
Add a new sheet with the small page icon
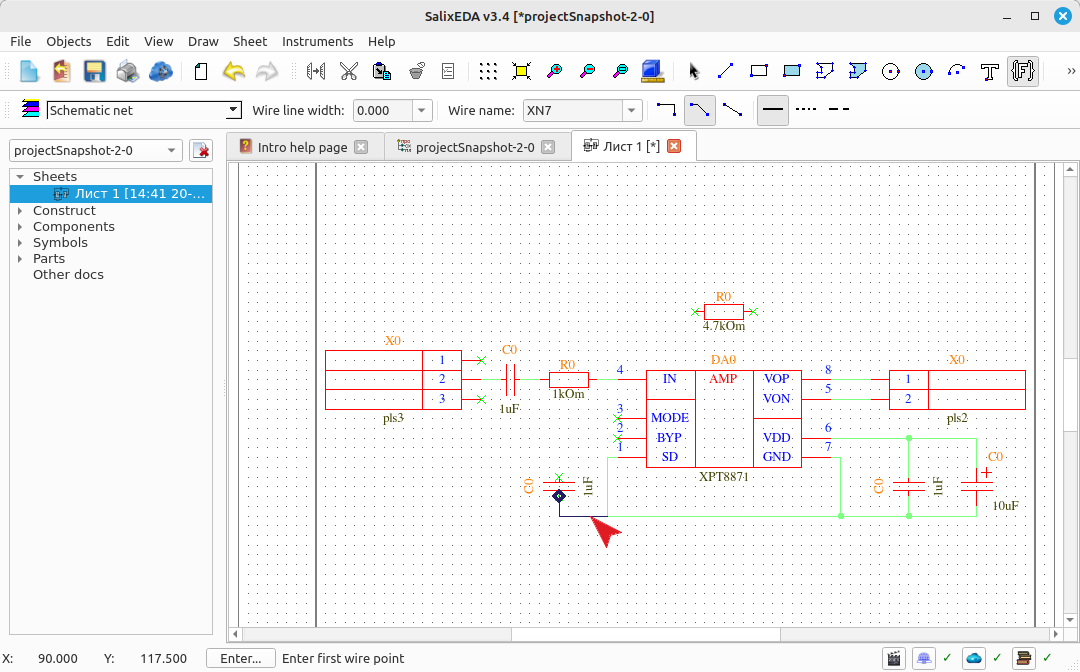200,71
